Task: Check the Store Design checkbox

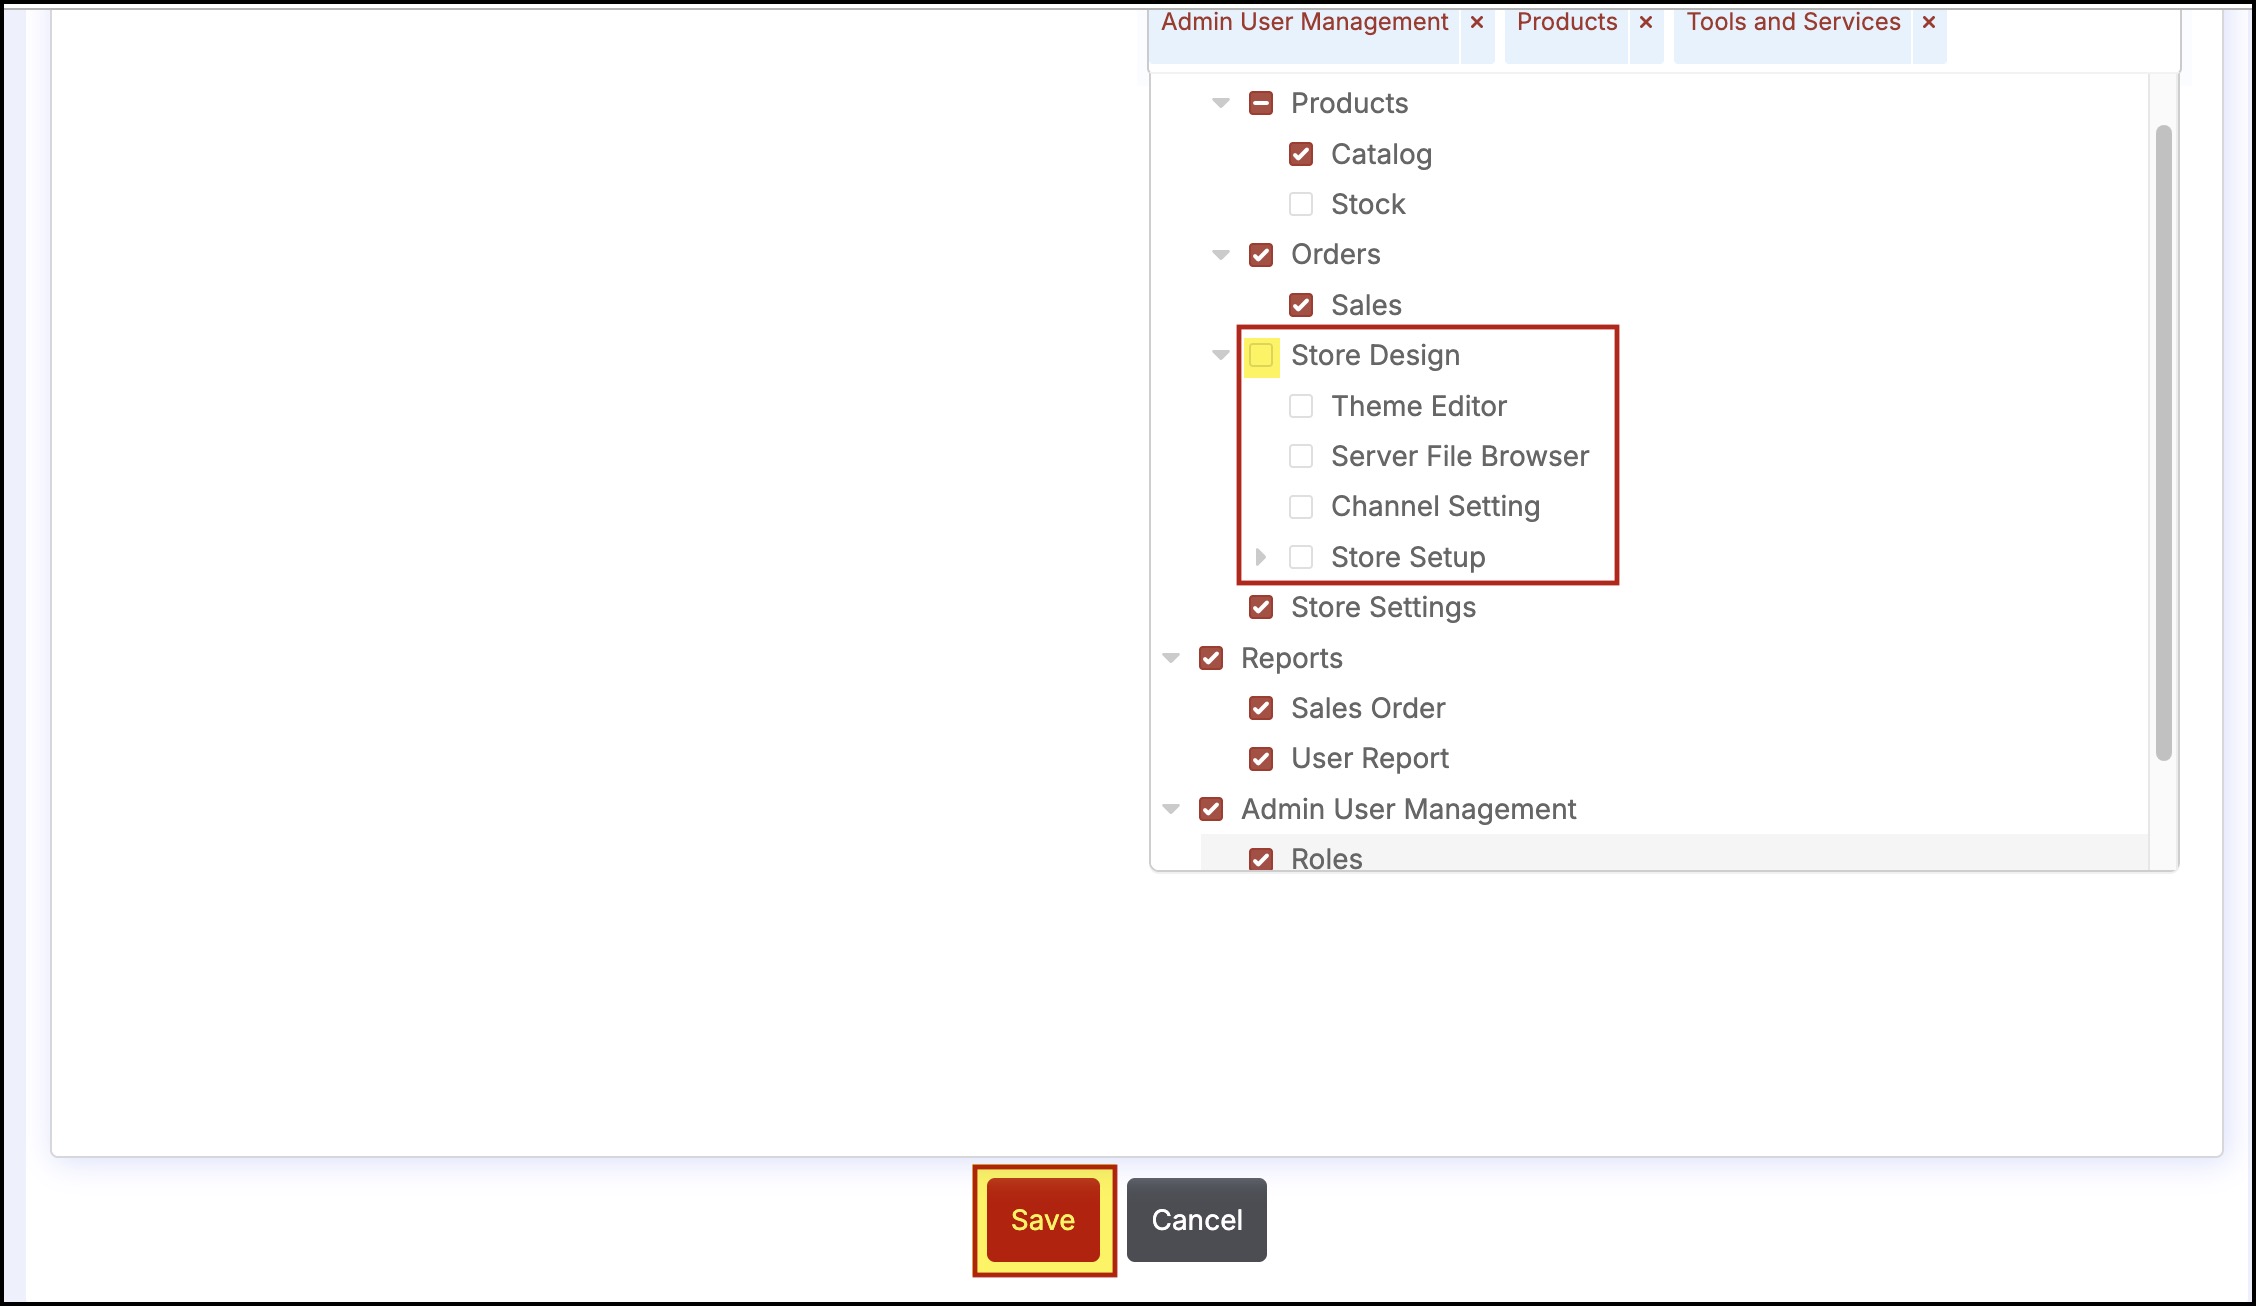Action: coord(1261,355)
